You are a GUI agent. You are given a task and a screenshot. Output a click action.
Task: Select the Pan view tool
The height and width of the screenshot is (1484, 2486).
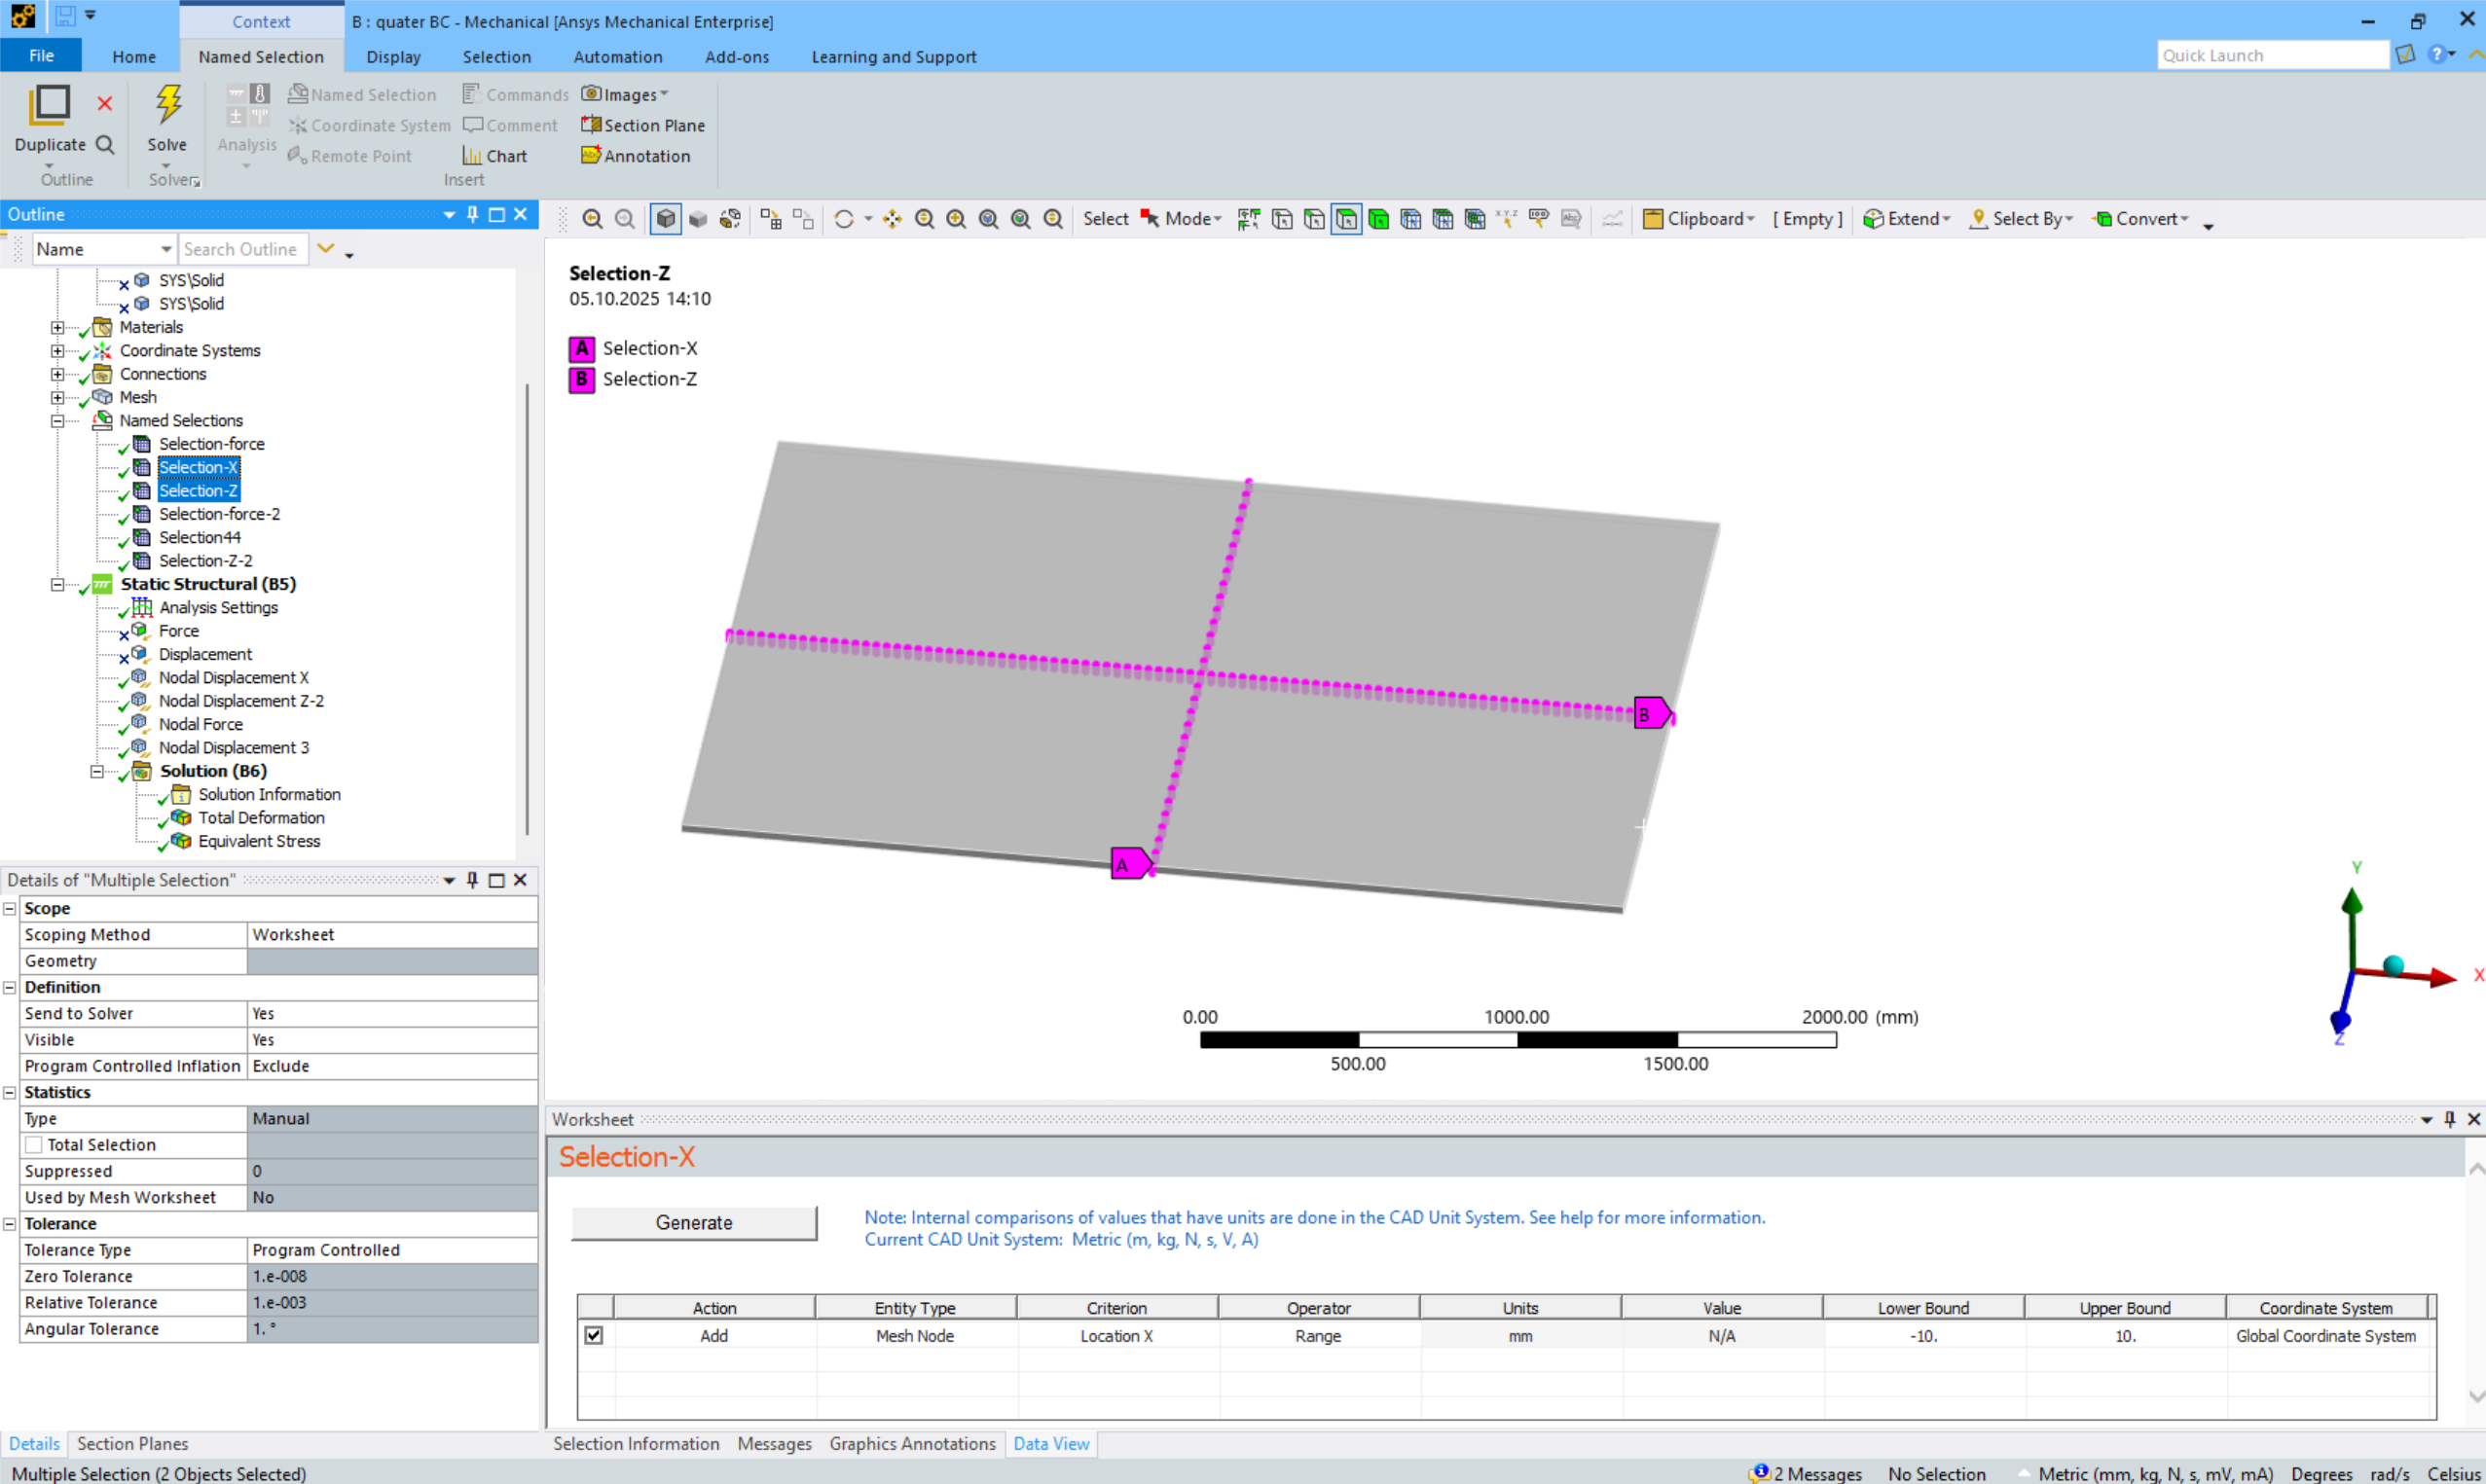tap(892, 219)
